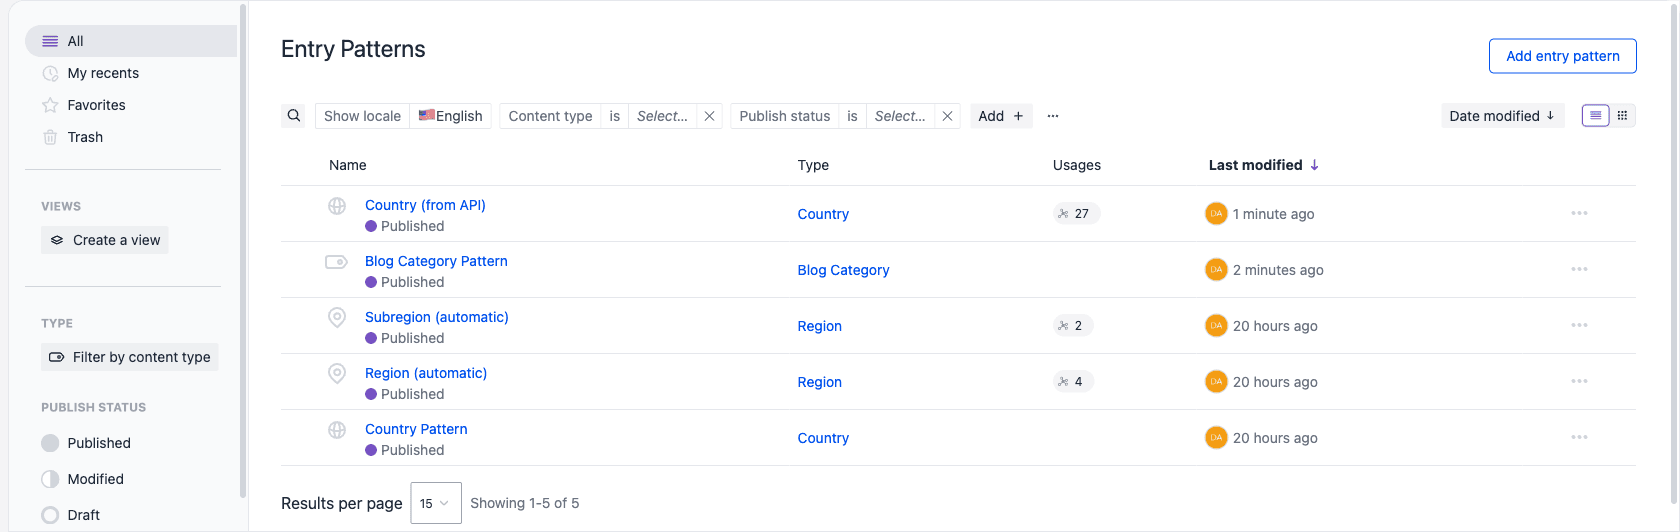Click toggle-shaped icon beside Blog Category Pattern
The width and height of the screenshot is (1680, 532).
(336, 262)
